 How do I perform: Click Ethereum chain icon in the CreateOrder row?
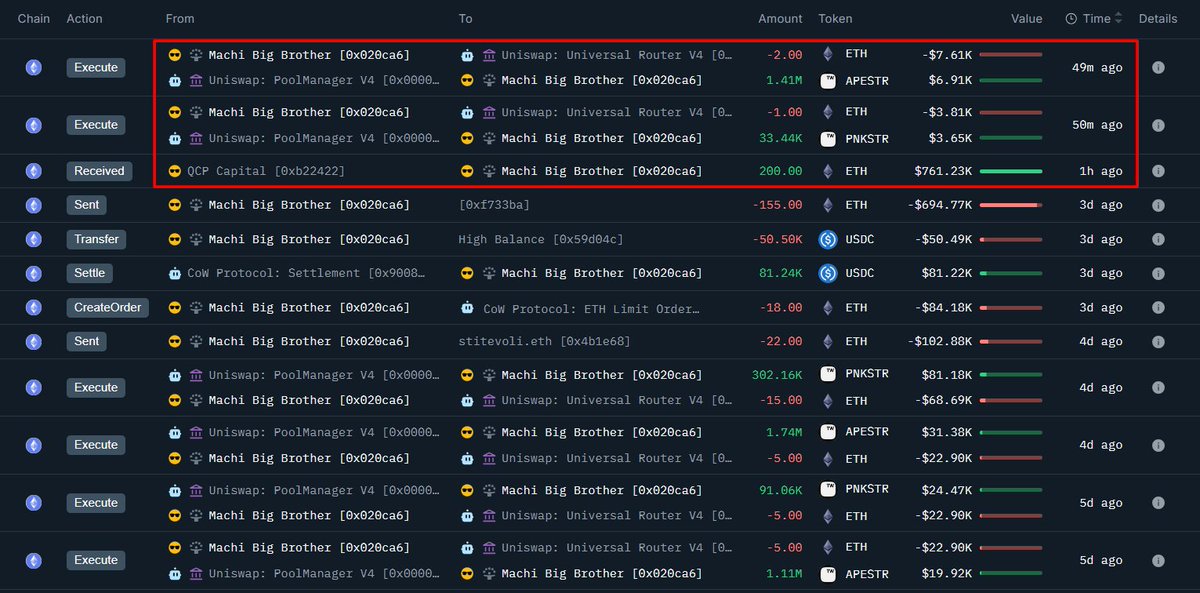coord(34,307)
